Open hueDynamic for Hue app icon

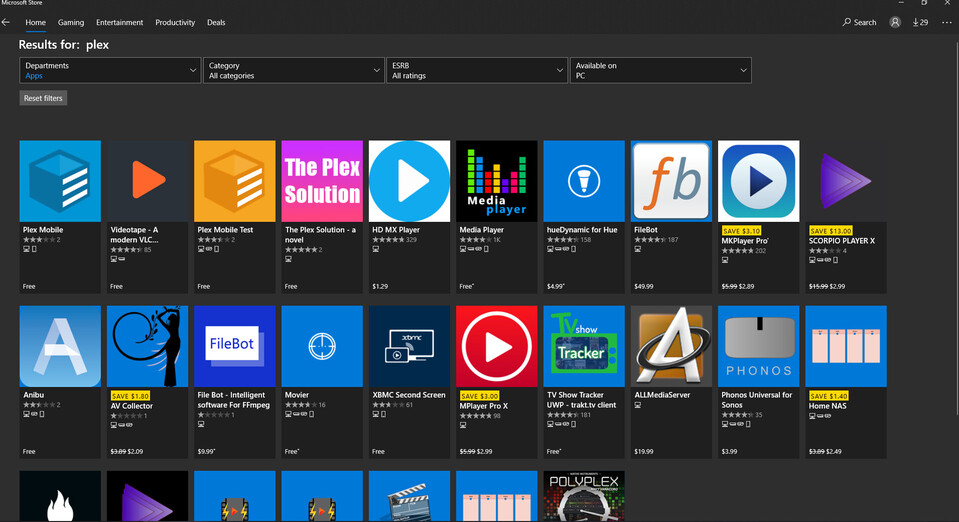tap(584, 181)
